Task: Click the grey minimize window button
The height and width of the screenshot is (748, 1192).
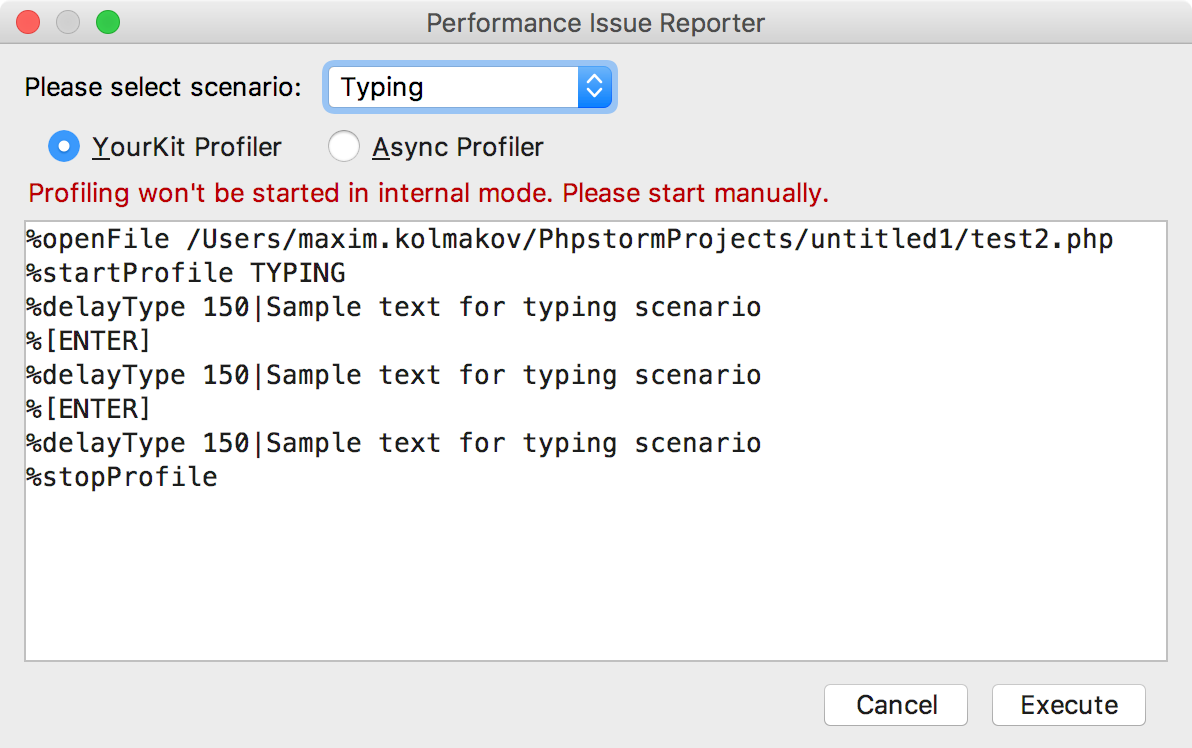Action: coord(68,23)
